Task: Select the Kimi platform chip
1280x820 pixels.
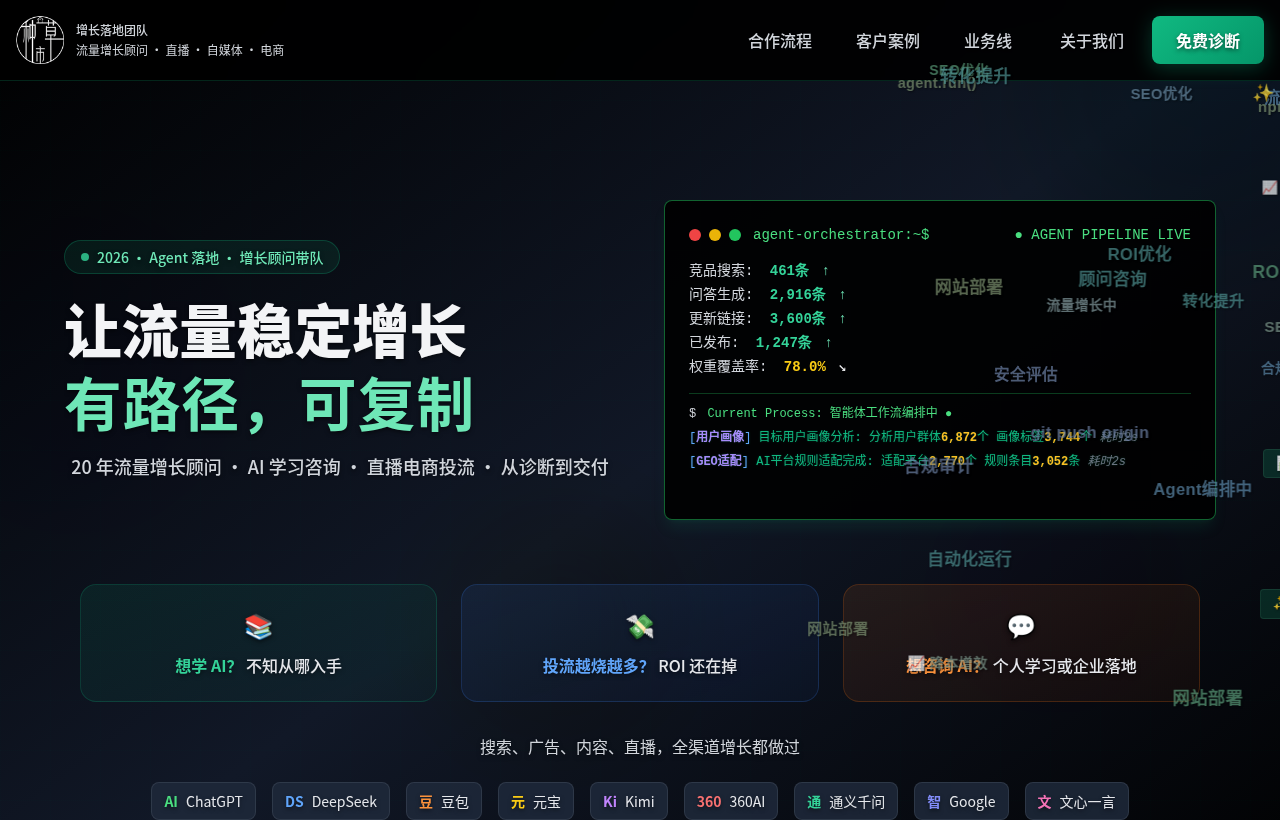Action: (x=629, y=801)
